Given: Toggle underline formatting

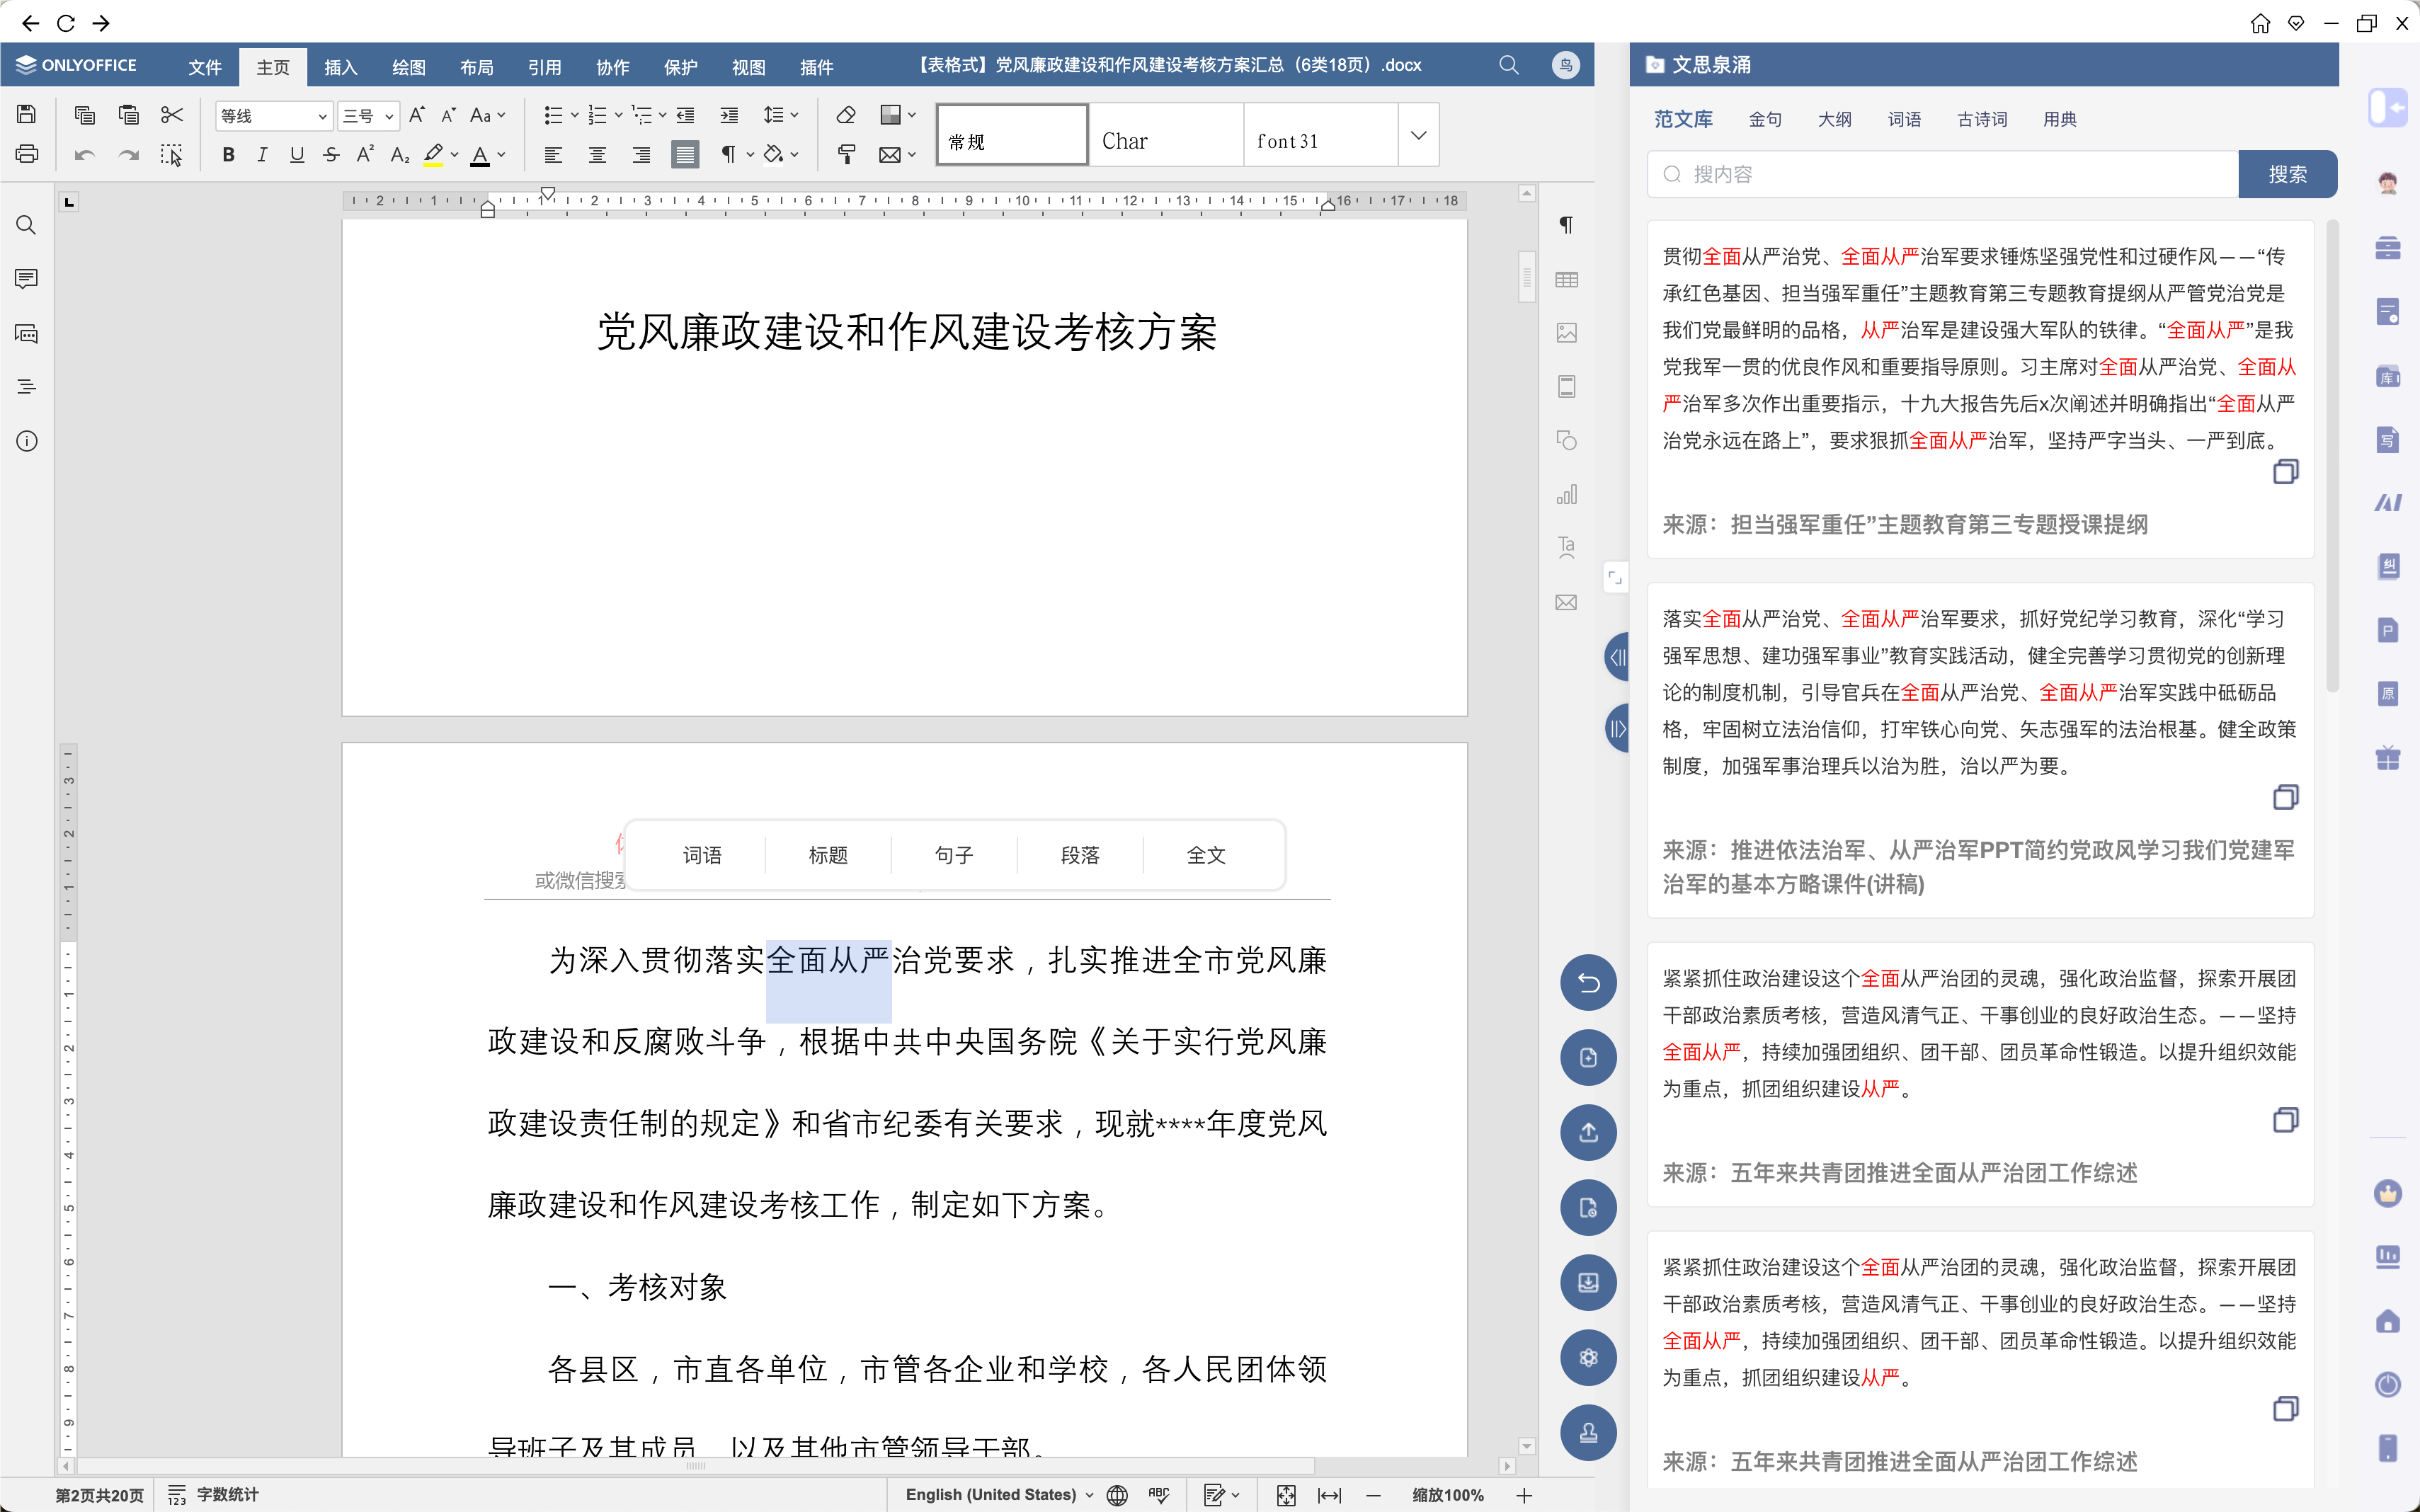Looking at the screenshot, I should click(297, 155).
